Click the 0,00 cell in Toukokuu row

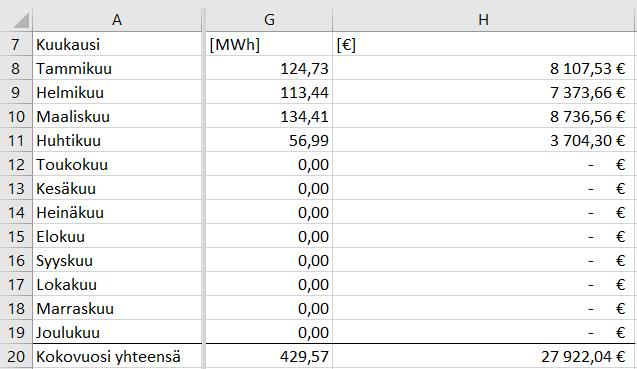click(269, 164)
